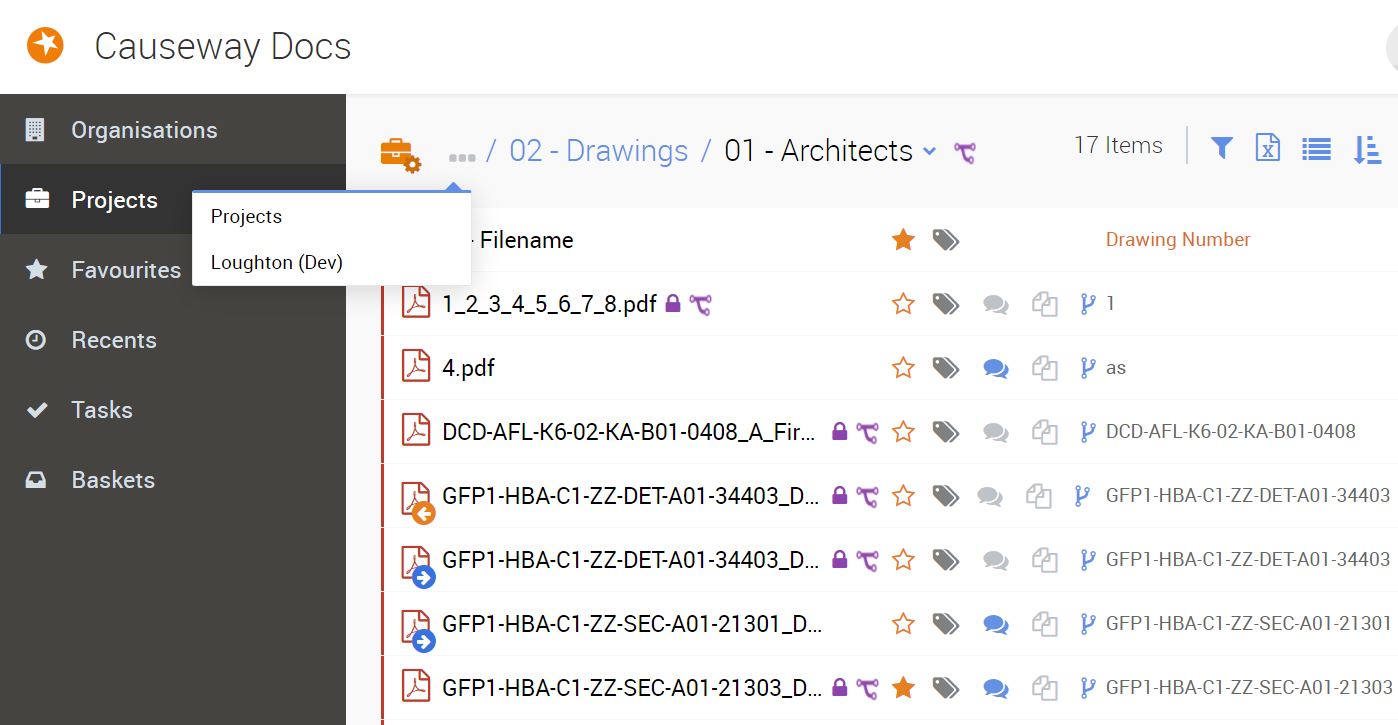Screen dimensions: 1398x725
Task: Open comments for DCD-AFL-K6-02-KA-B01-0408 file
Action: pos(995,432)
